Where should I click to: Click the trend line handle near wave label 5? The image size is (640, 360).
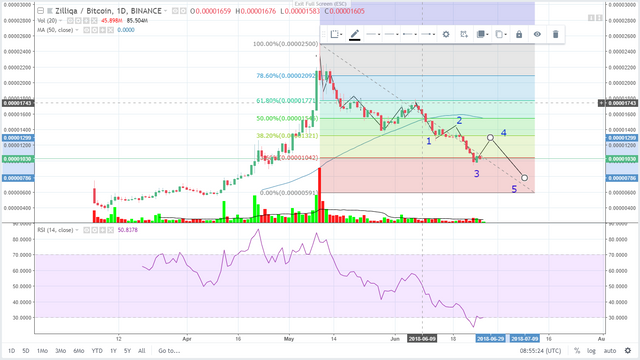point(524,178)
